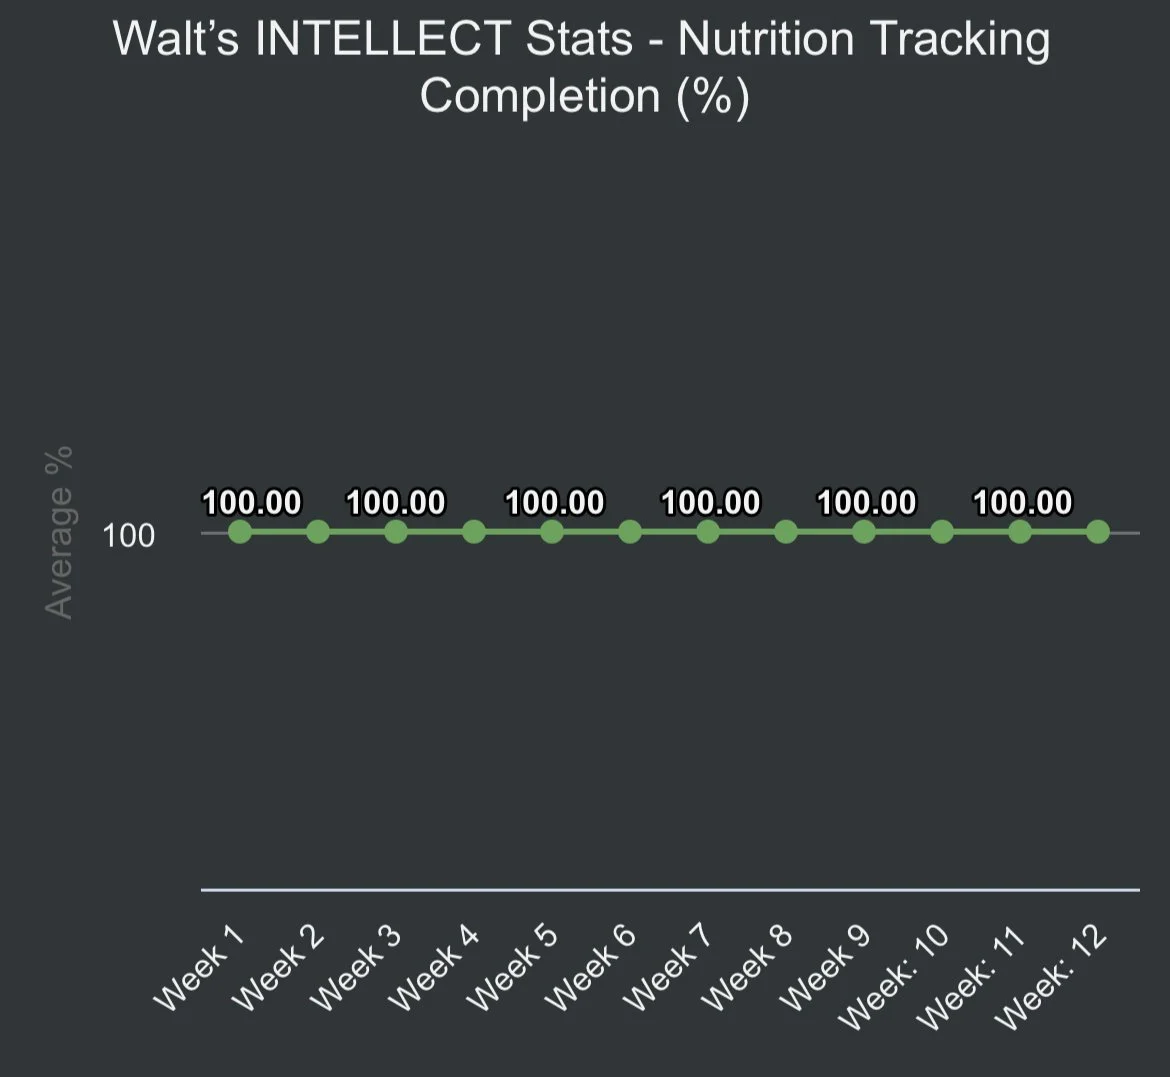Click the Week: 11 data point
This screenshot has height=1077, width=1170.
point(1020,532)
